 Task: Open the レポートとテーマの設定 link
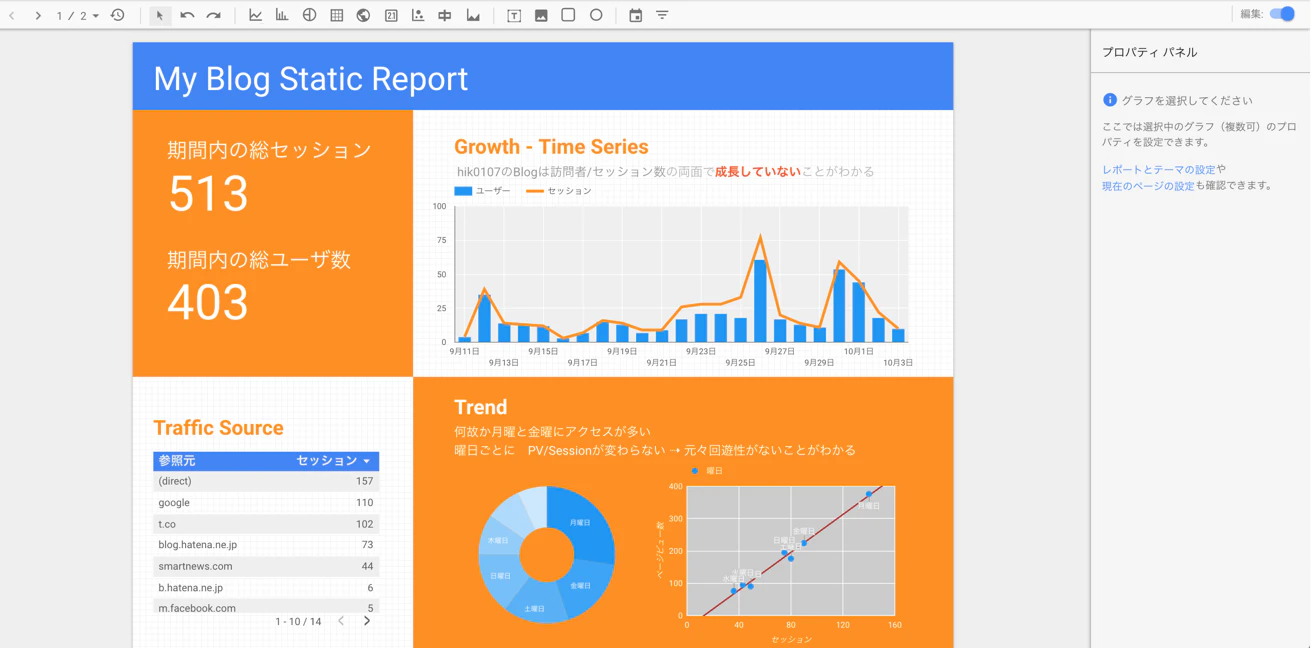pyautogui.click(x=1158, y=170)
